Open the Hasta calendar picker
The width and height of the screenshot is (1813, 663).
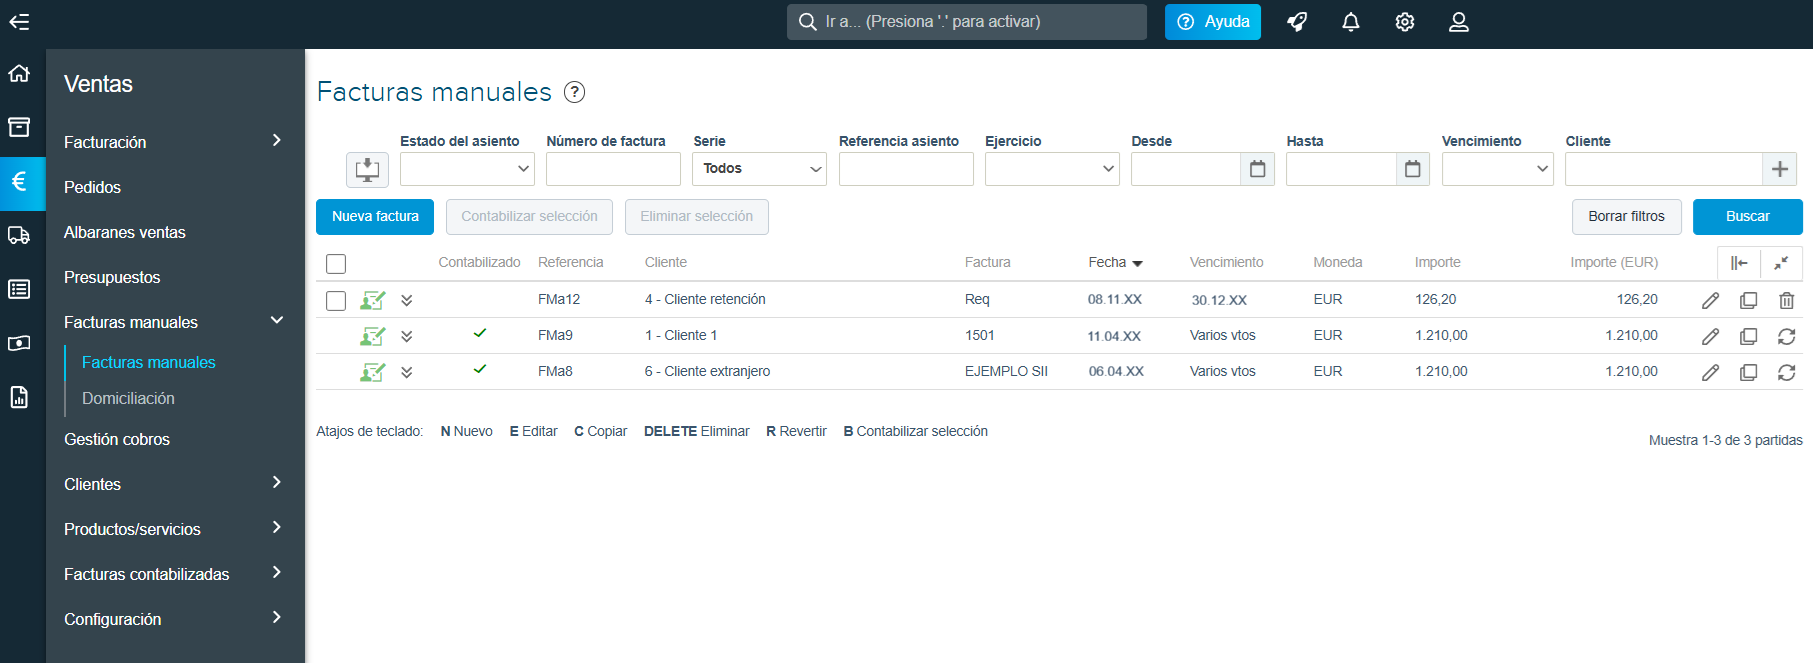pos(1412,169)
